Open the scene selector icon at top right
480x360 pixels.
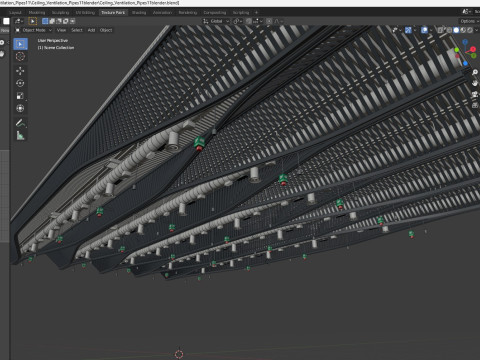point(466,12)
